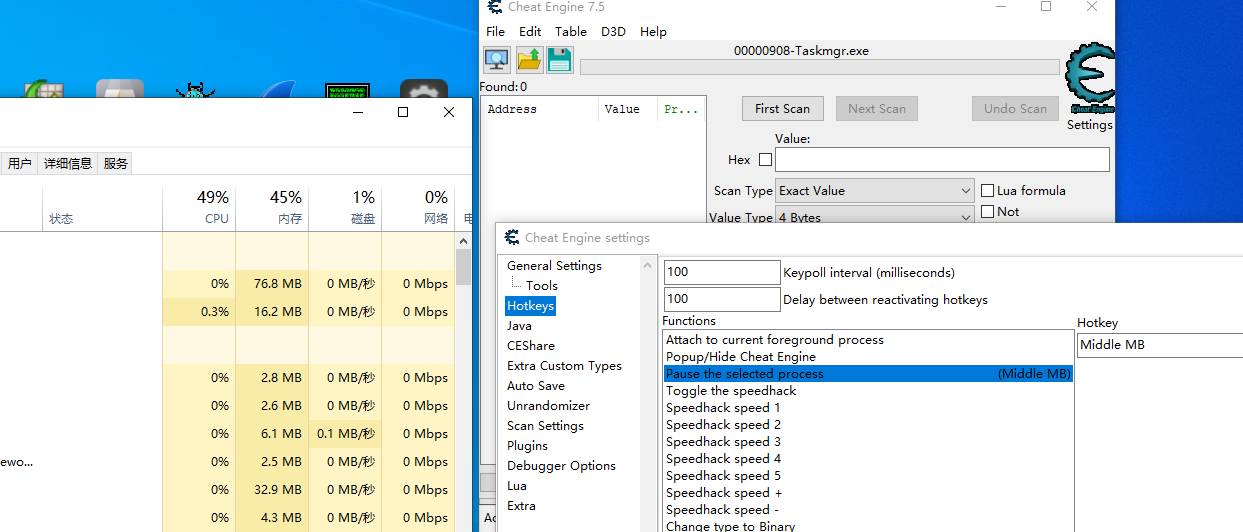The height and width of the screenshot is (532, 1243).
Task: Select 'Speedhack speed +' function
Action: tap(868, 493)
